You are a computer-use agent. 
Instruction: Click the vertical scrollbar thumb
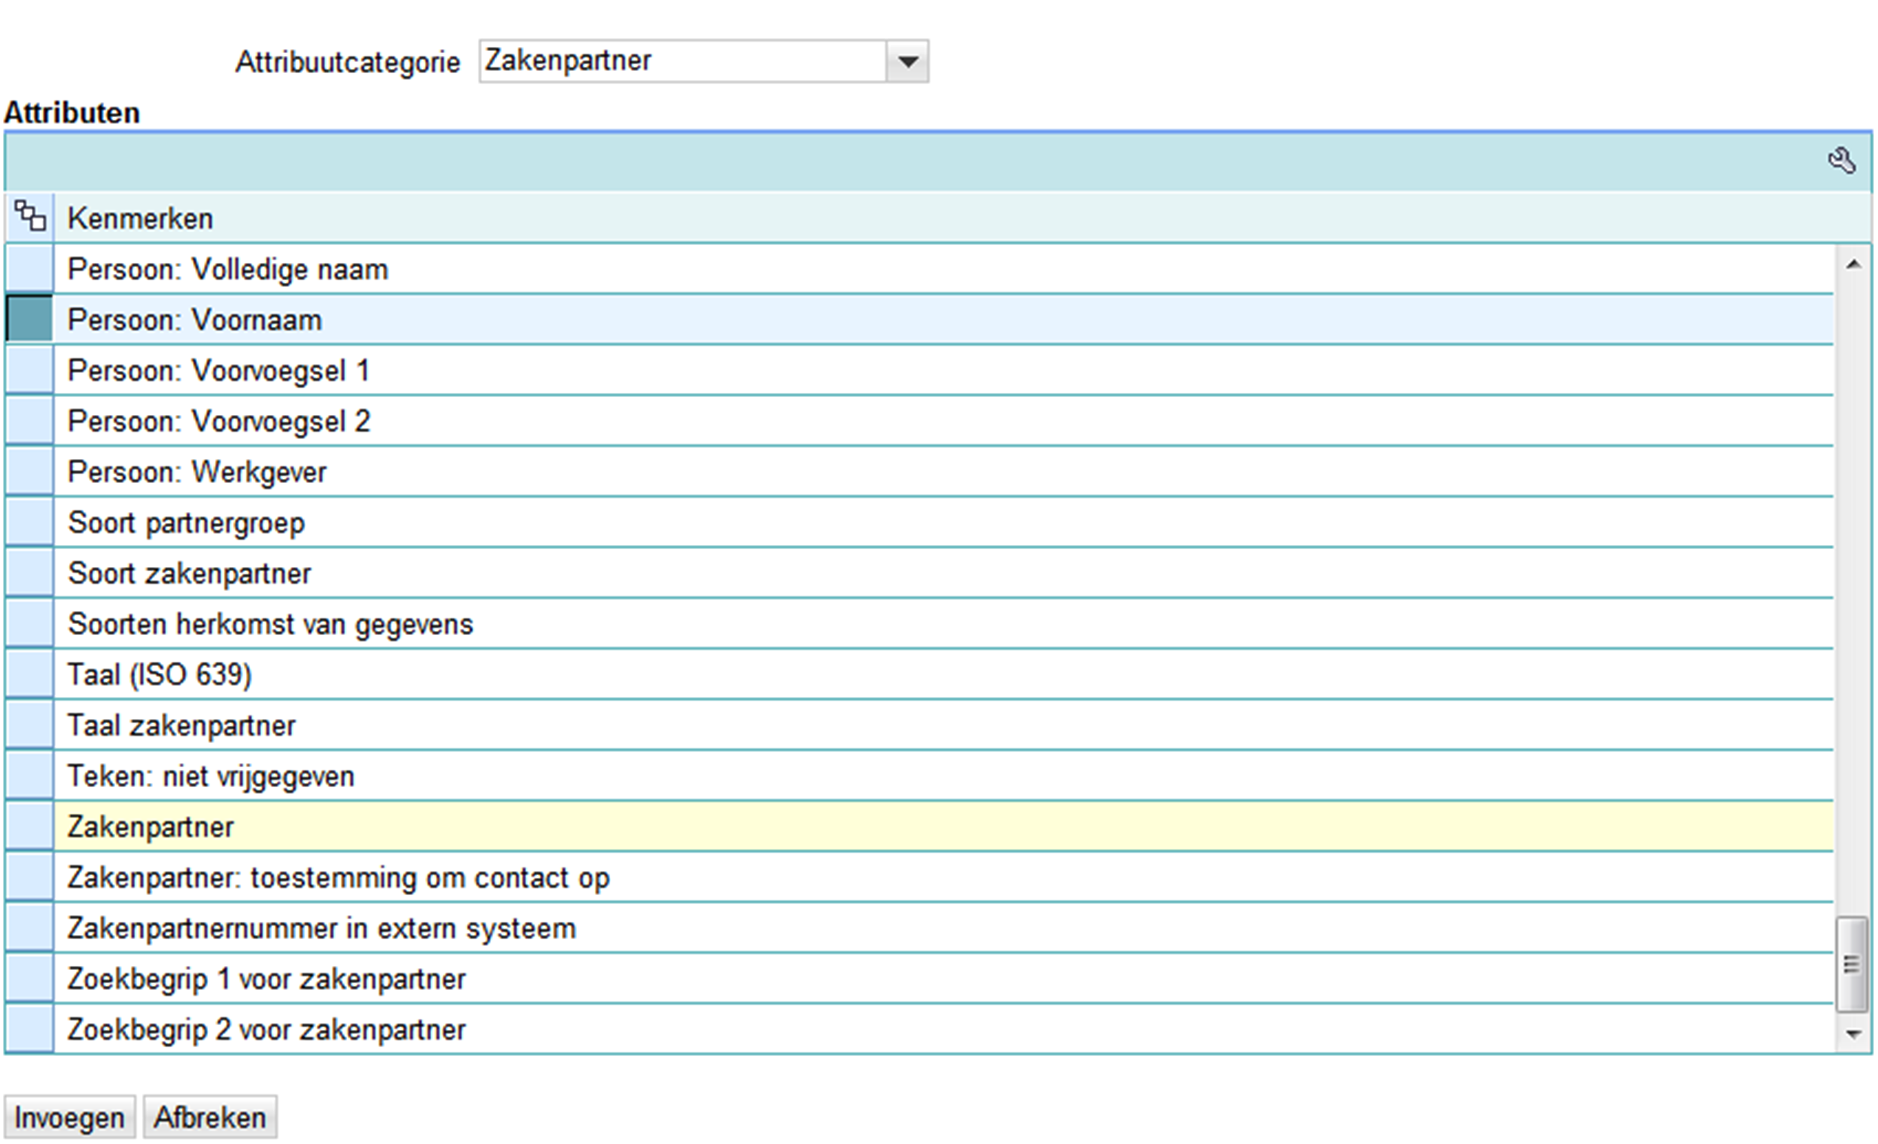pyautogui.click(x=1851, y=964)
